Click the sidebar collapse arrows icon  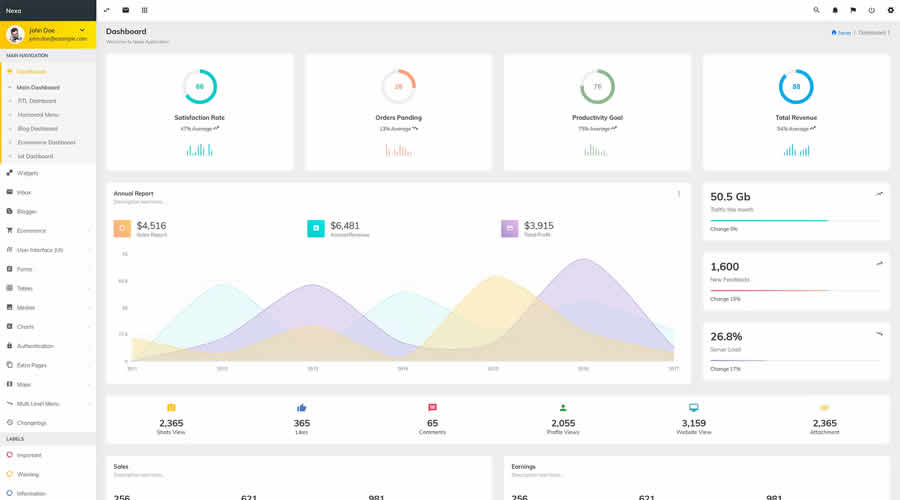pyautogui.click(x=107, y=10)
